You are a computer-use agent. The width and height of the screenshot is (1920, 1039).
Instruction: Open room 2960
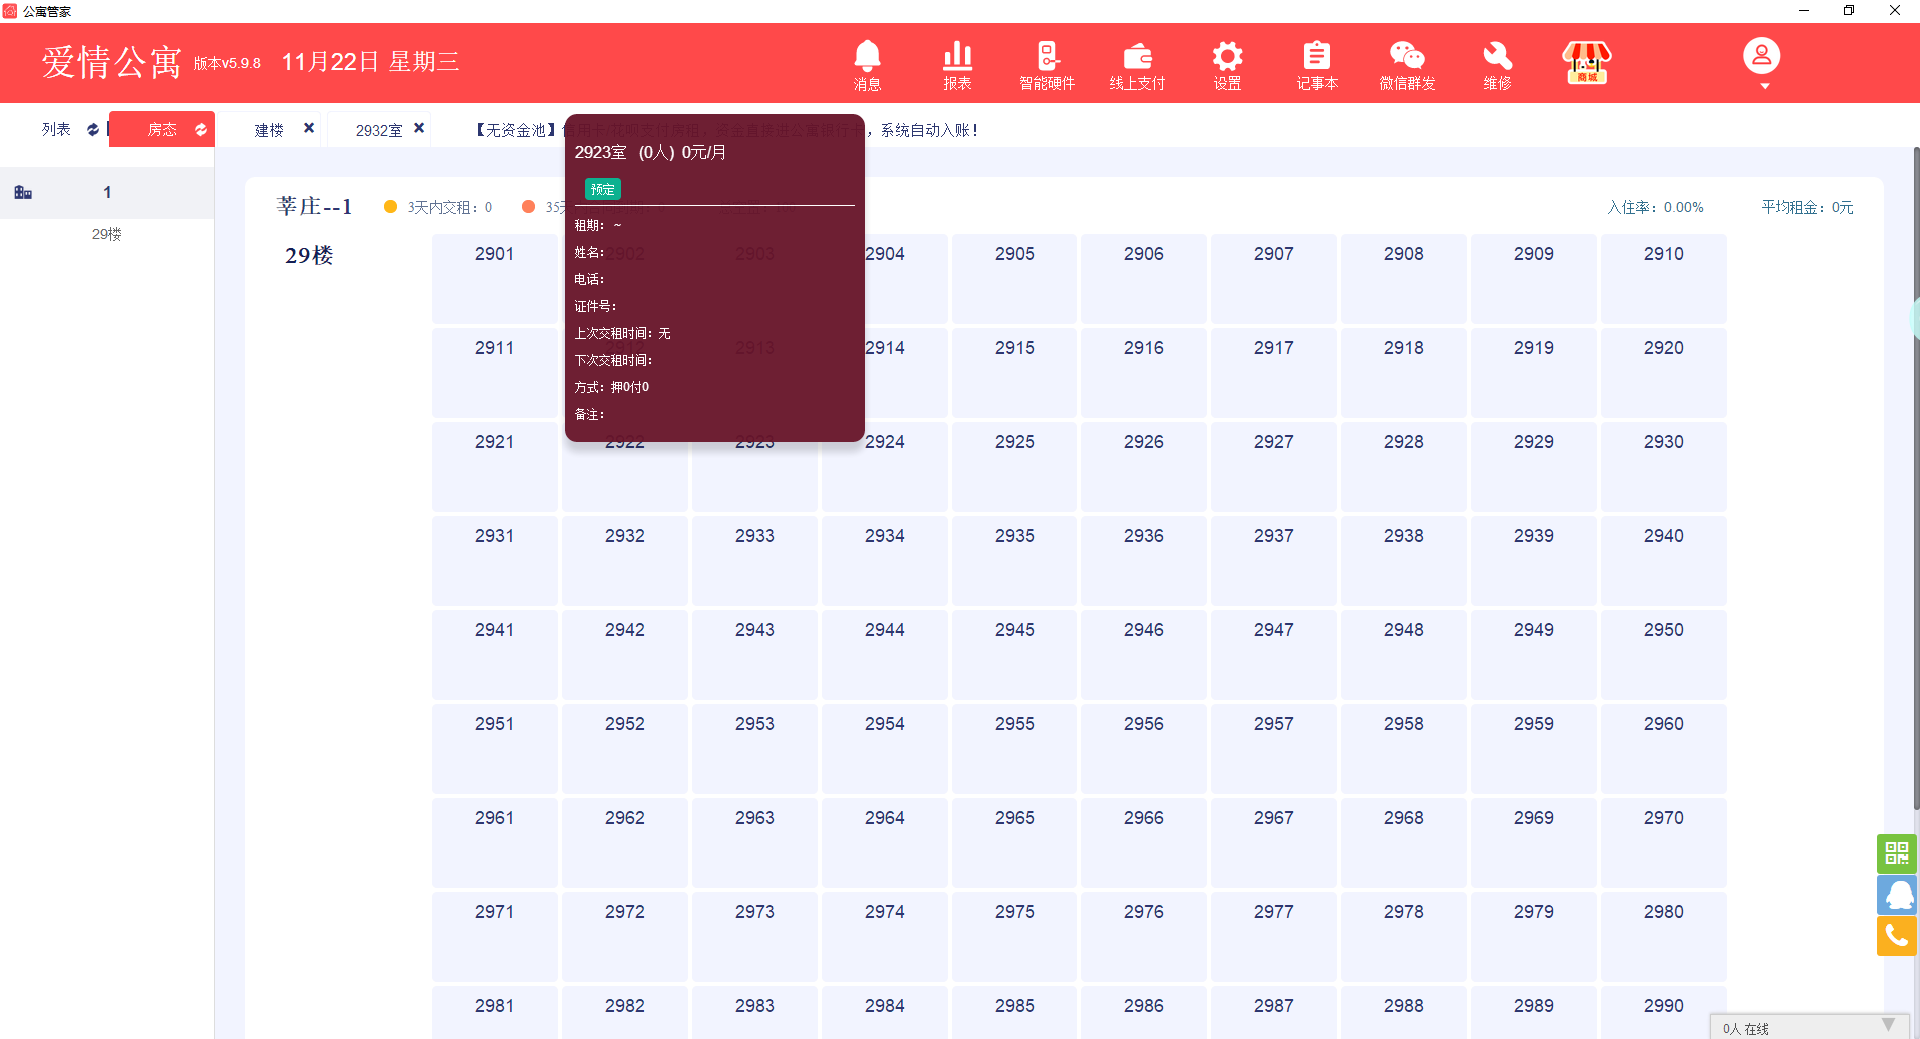click(1664, 748)
